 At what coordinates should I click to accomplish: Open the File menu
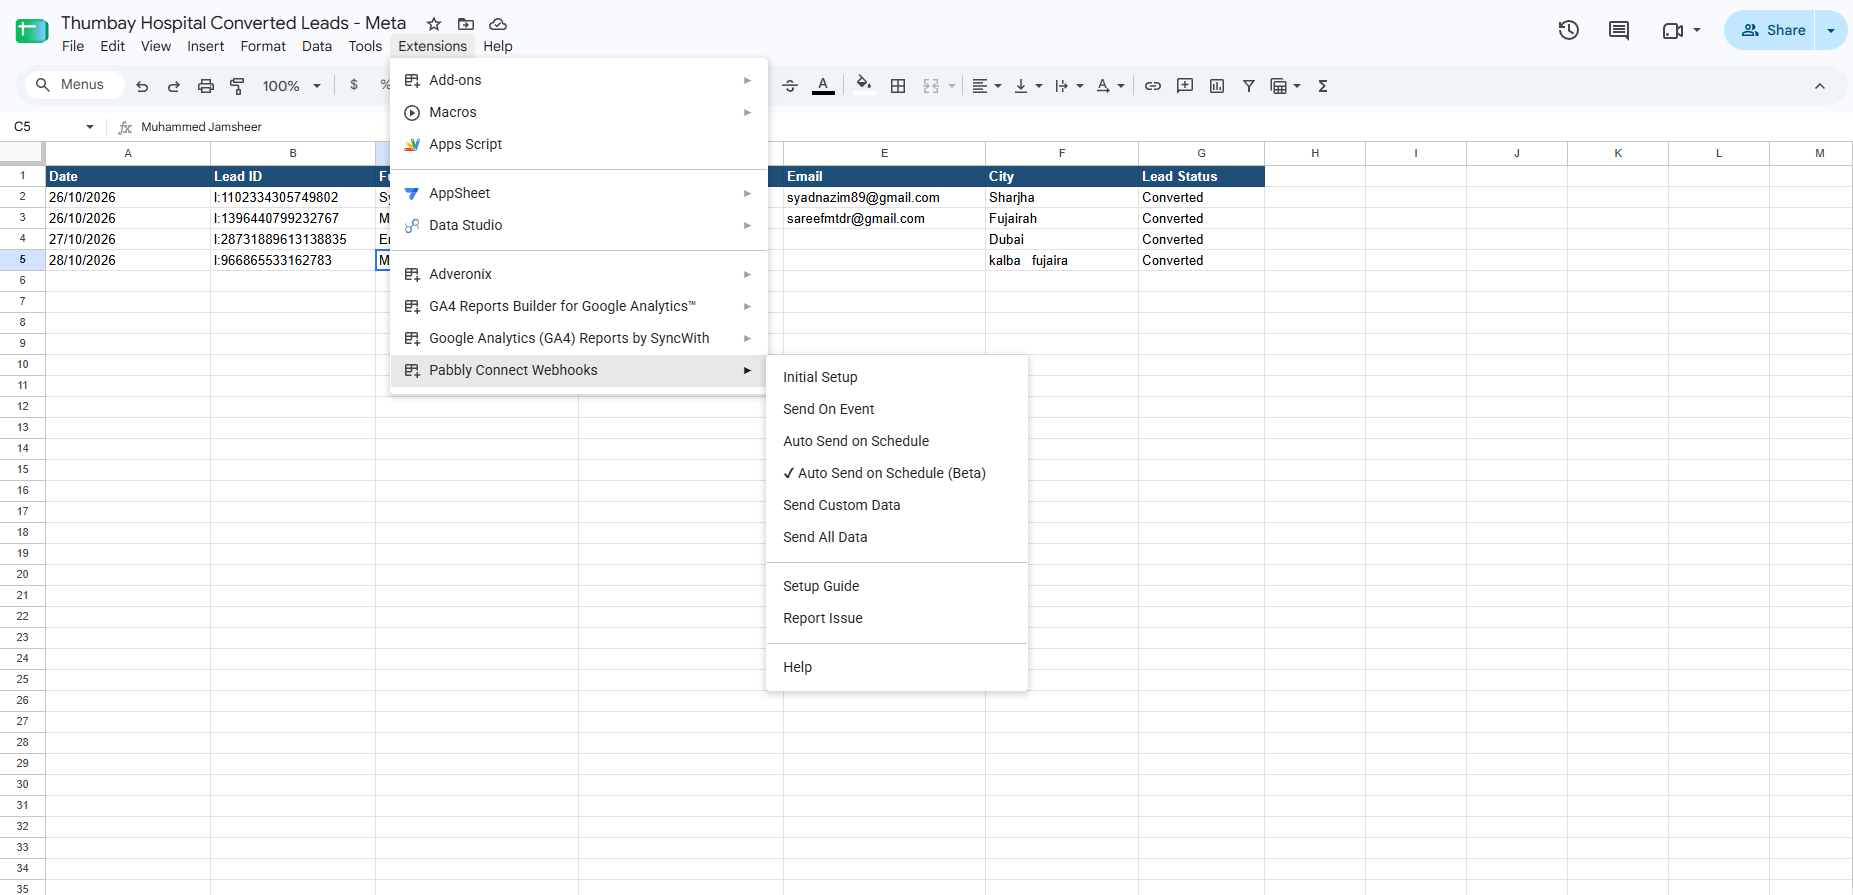pos(73,46)
